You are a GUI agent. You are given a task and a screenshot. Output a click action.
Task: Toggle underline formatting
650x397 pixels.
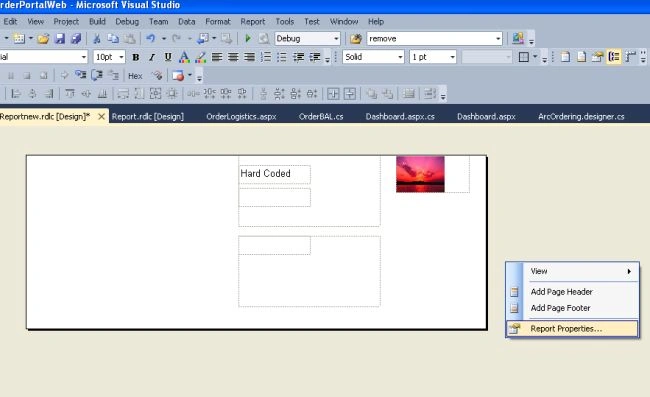click(x=168, y=57)
